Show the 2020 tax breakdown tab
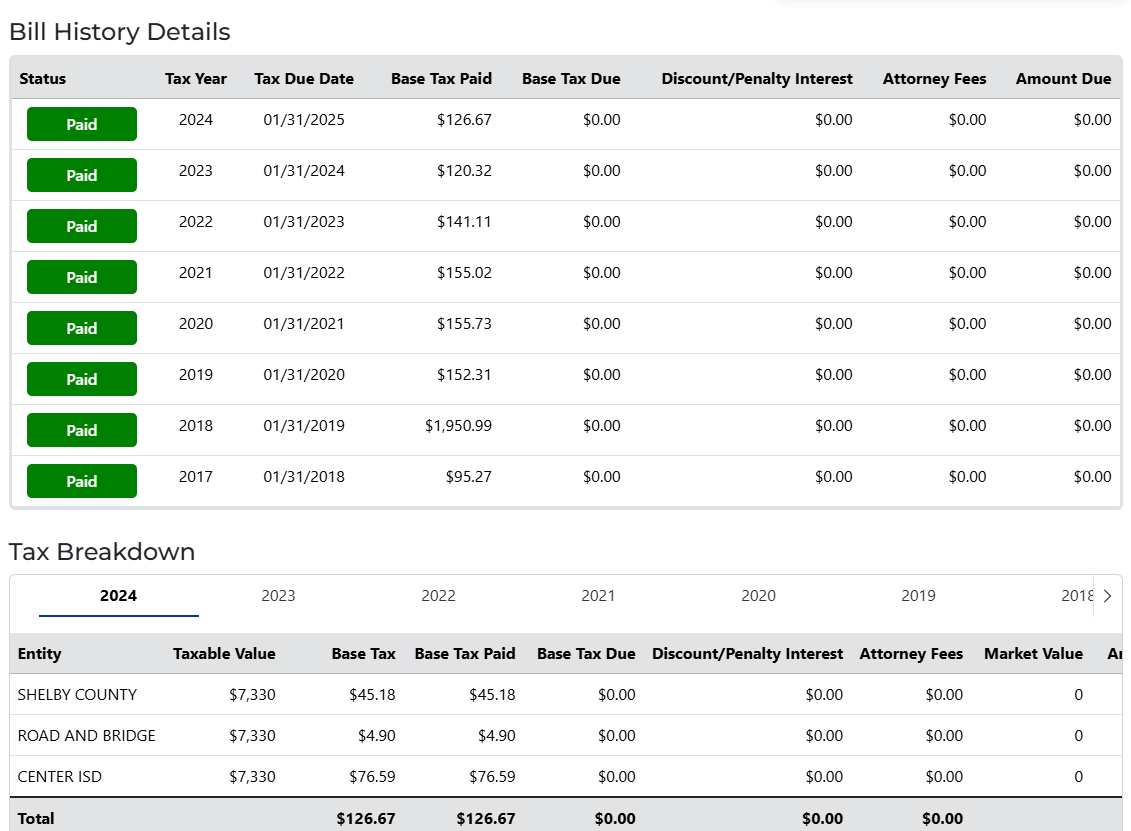 [758, 596]
